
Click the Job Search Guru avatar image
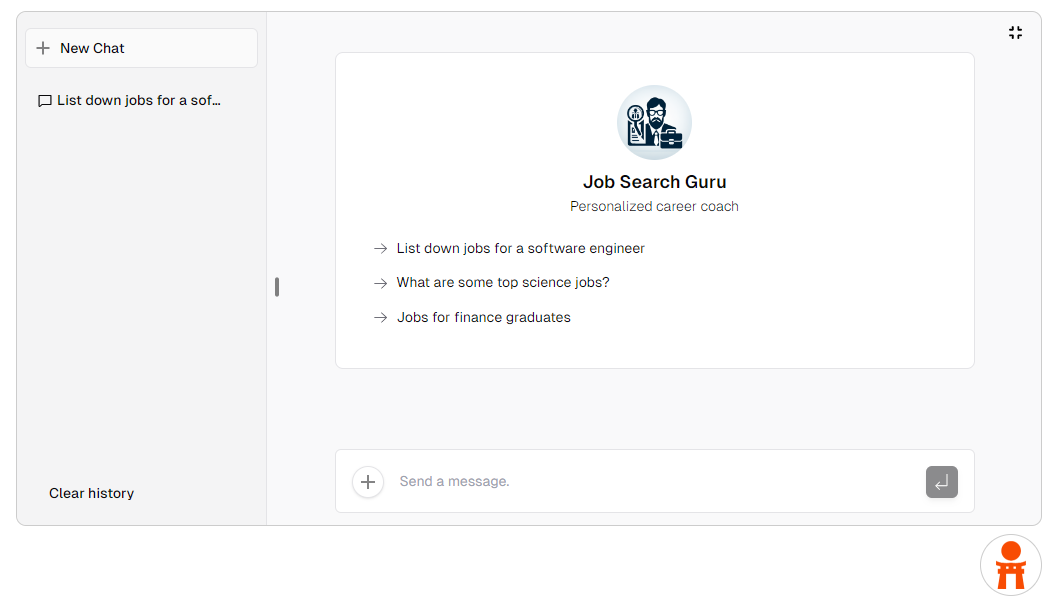pyautogui.click(x=654, y=122)
